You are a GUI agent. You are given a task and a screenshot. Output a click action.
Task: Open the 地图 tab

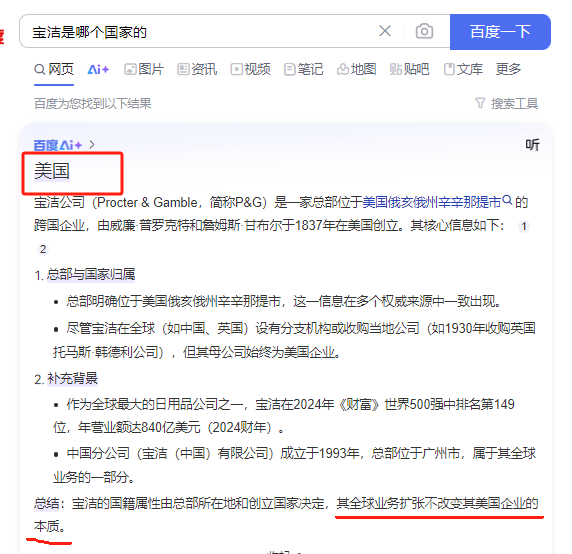(x=356, y=69)
